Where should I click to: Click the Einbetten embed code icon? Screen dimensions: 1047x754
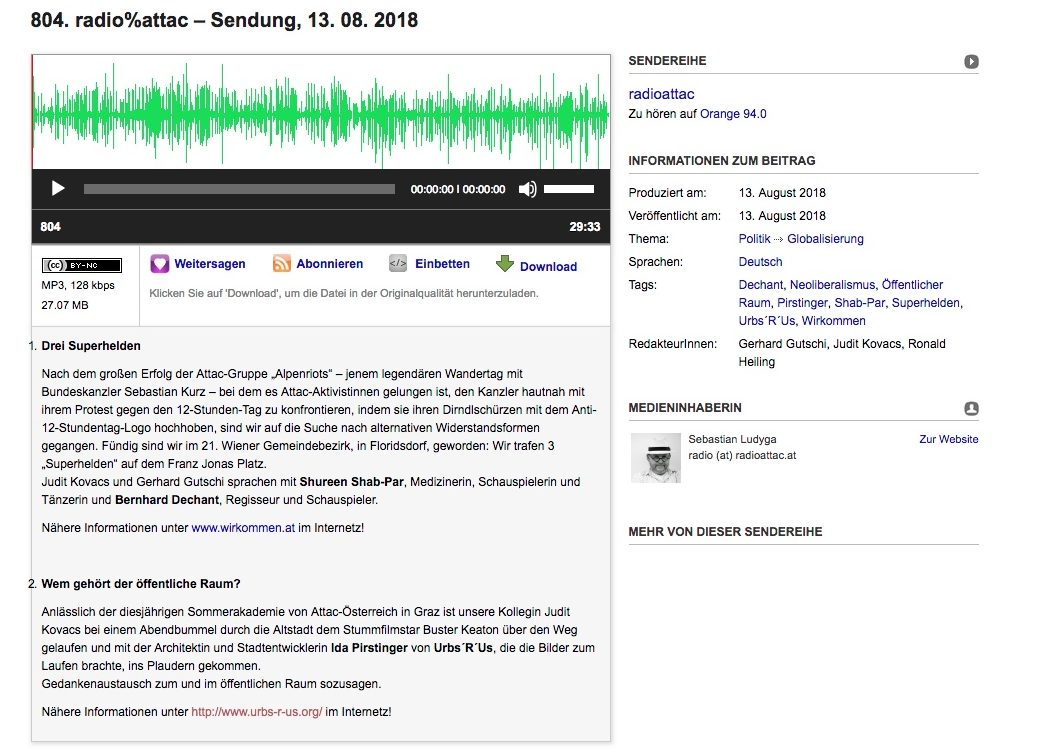point(398,264)
